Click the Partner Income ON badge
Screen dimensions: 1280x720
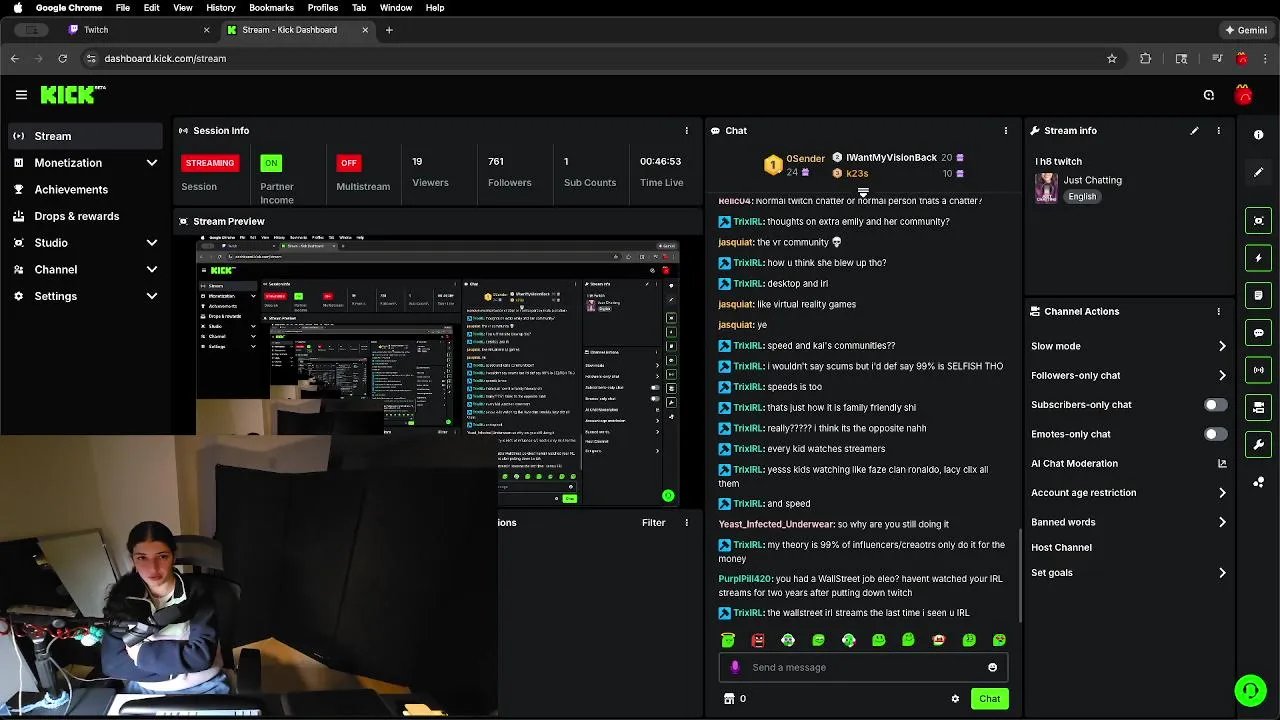(271, 163)
